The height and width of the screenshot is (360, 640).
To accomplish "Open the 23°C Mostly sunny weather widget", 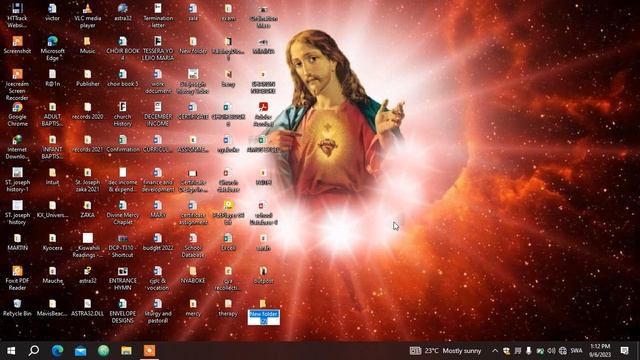I will pos(445,351).
